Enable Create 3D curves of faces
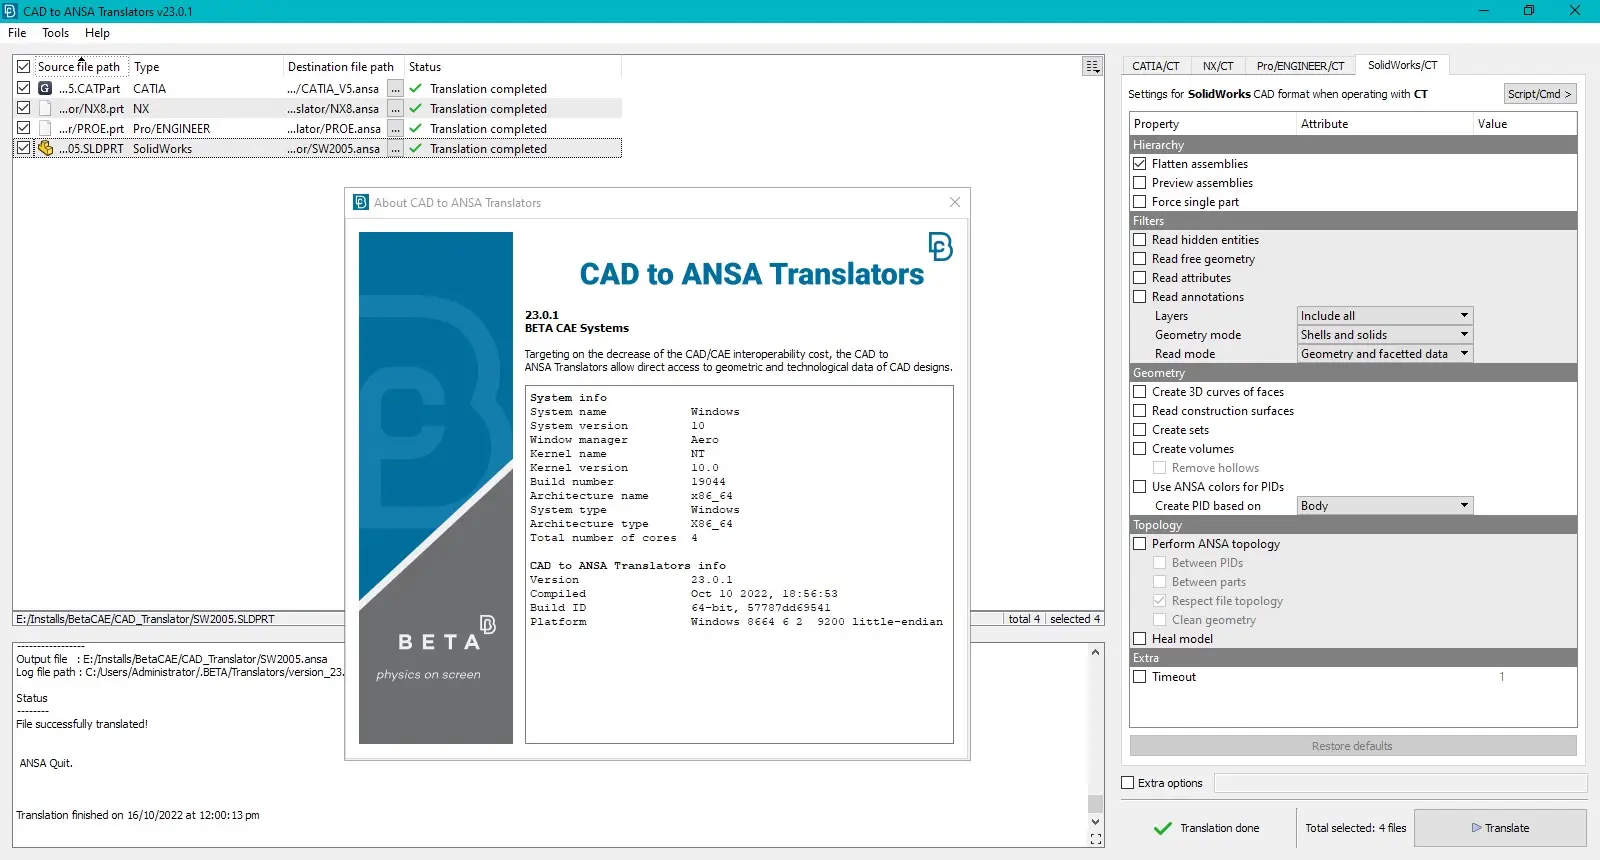The height and width of the screenshot is (860, 1600). pos(1139,391)
